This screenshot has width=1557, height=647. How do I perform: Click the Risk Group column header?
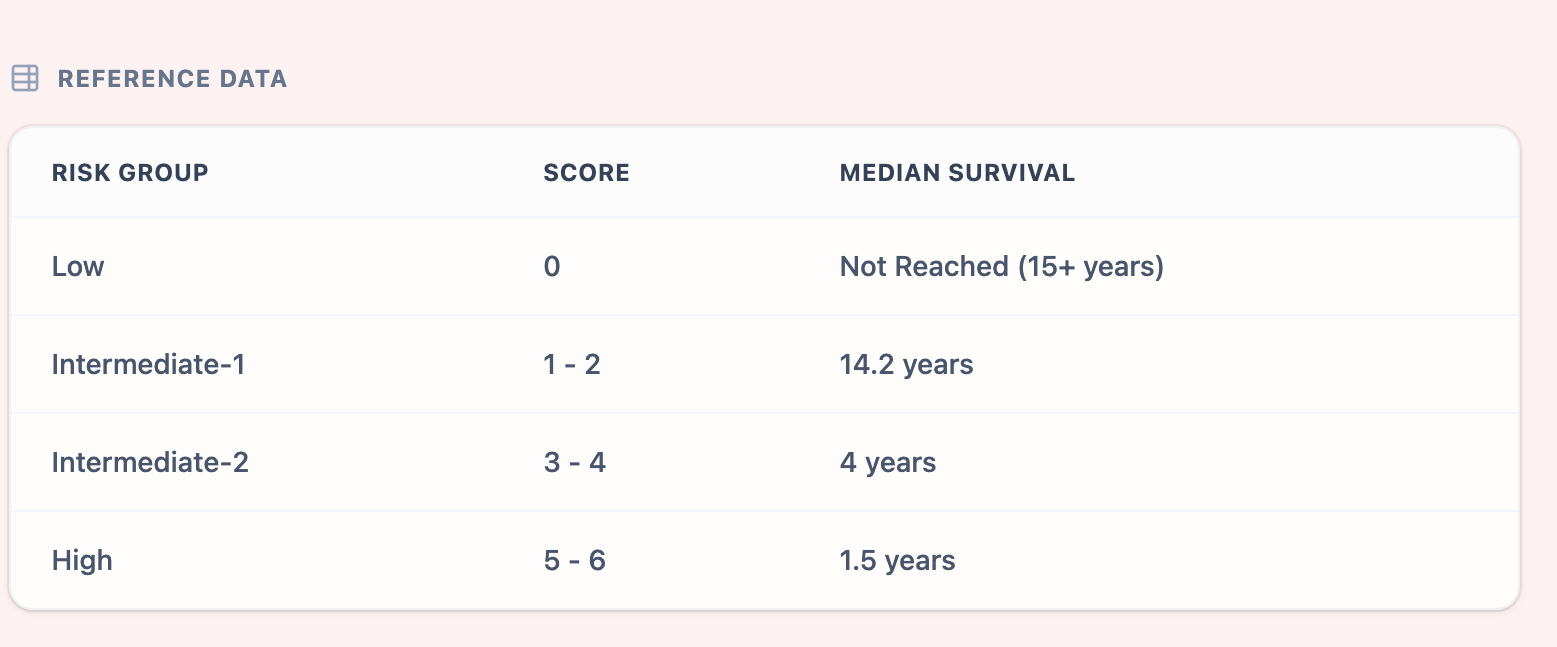(130, 173)
